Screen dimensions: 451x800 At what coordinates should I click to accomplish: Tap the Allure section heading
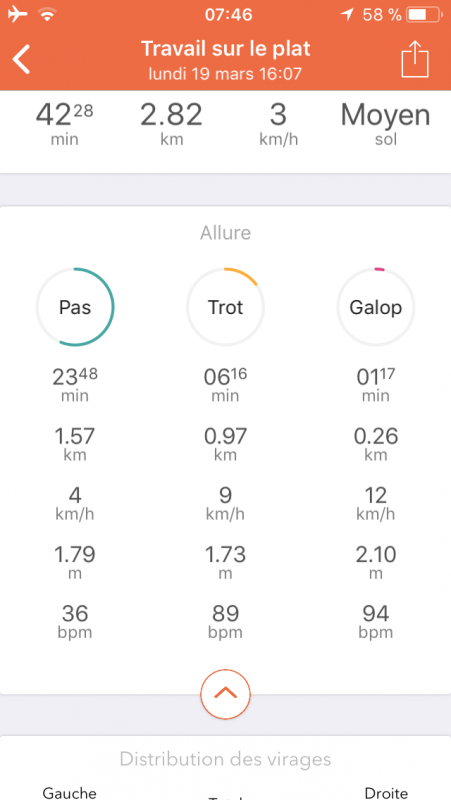(226, 233)
